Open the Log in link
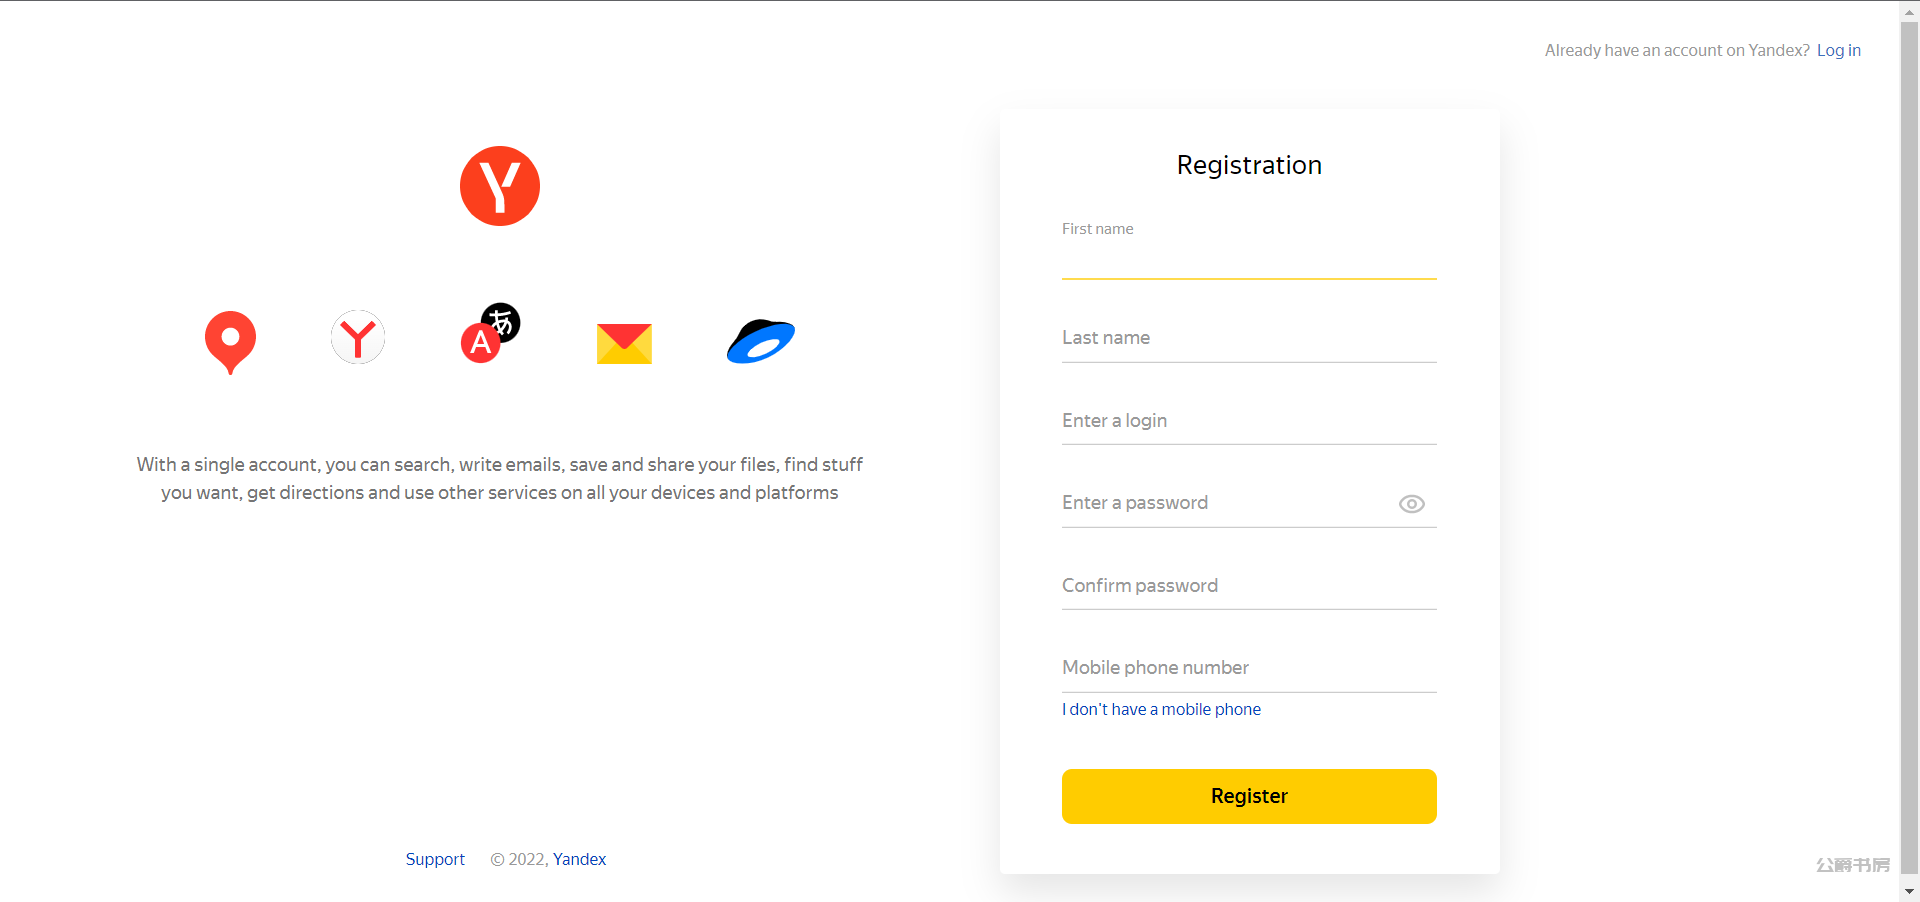The height and width of the screenshot is (902, 1920). pos(1838,50)
